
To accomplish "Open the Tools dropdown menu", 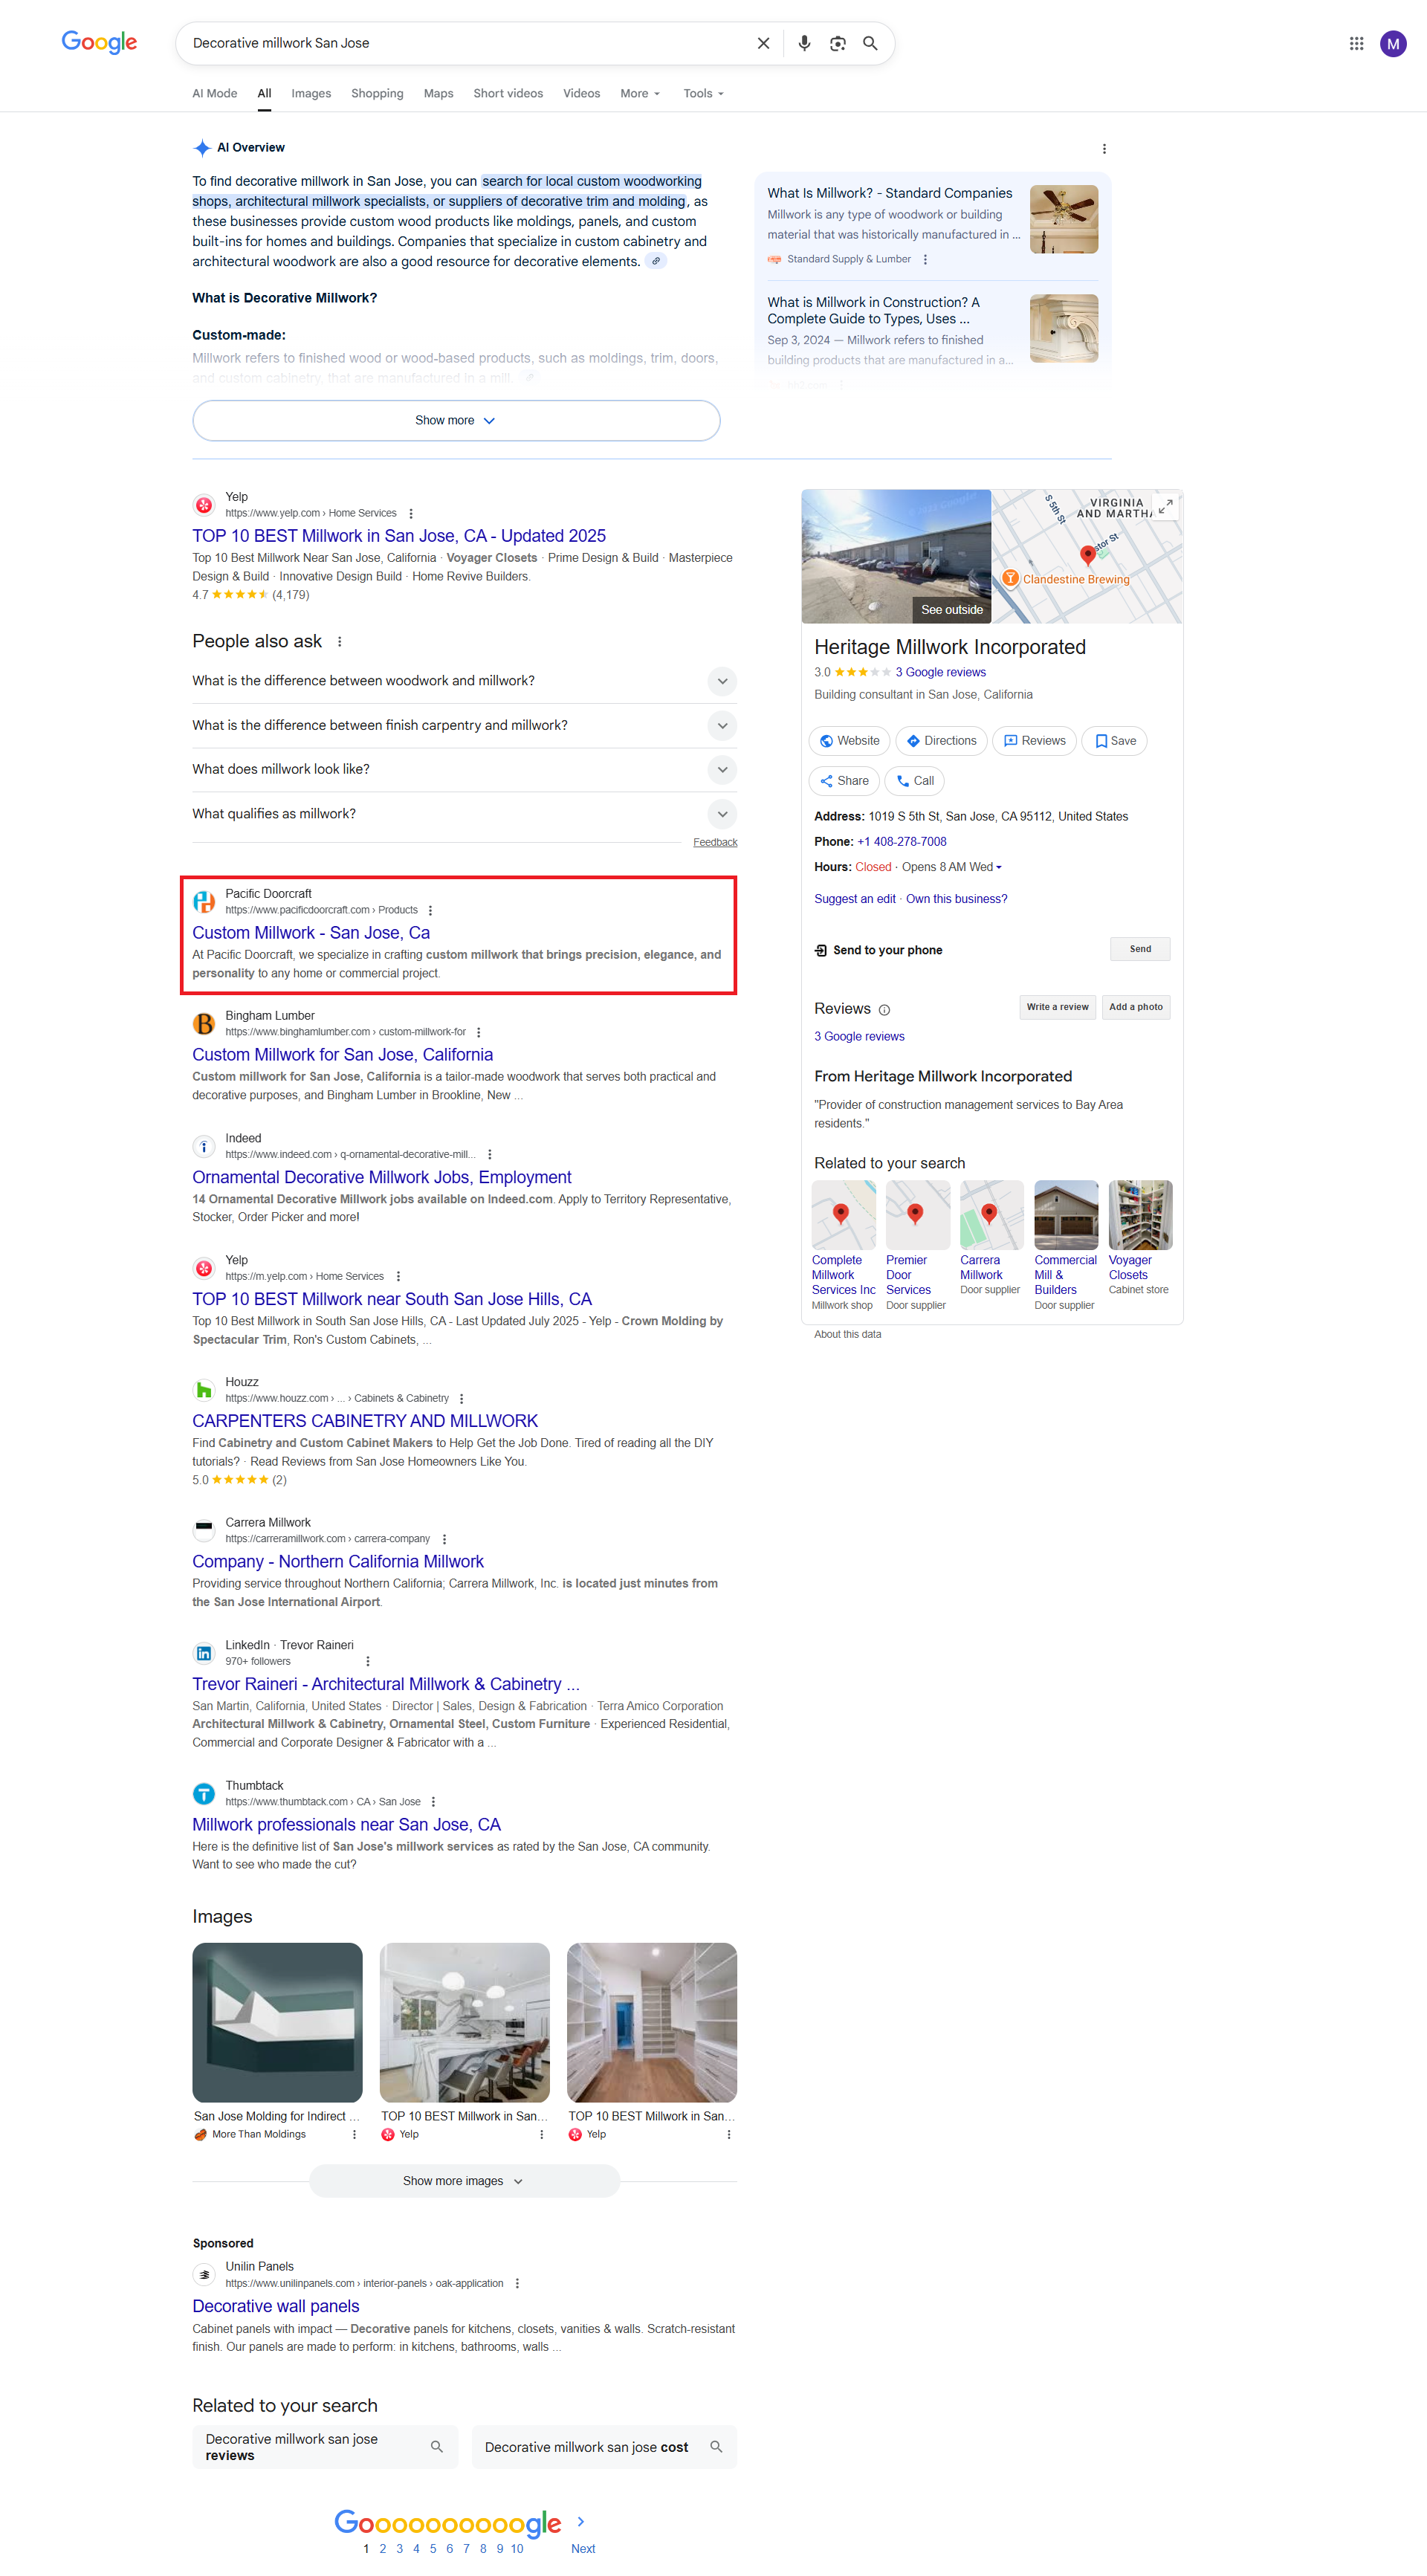I will (x=703, y=93).
